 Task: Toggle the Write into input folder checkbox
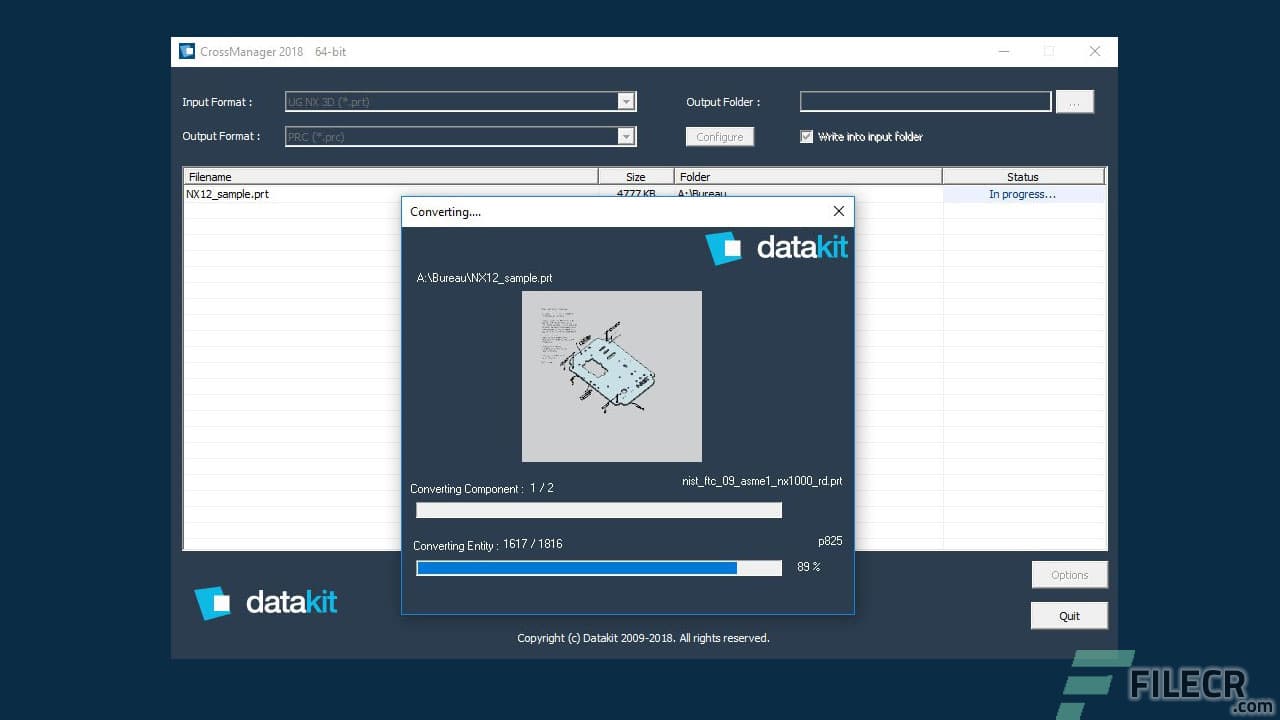807,137
